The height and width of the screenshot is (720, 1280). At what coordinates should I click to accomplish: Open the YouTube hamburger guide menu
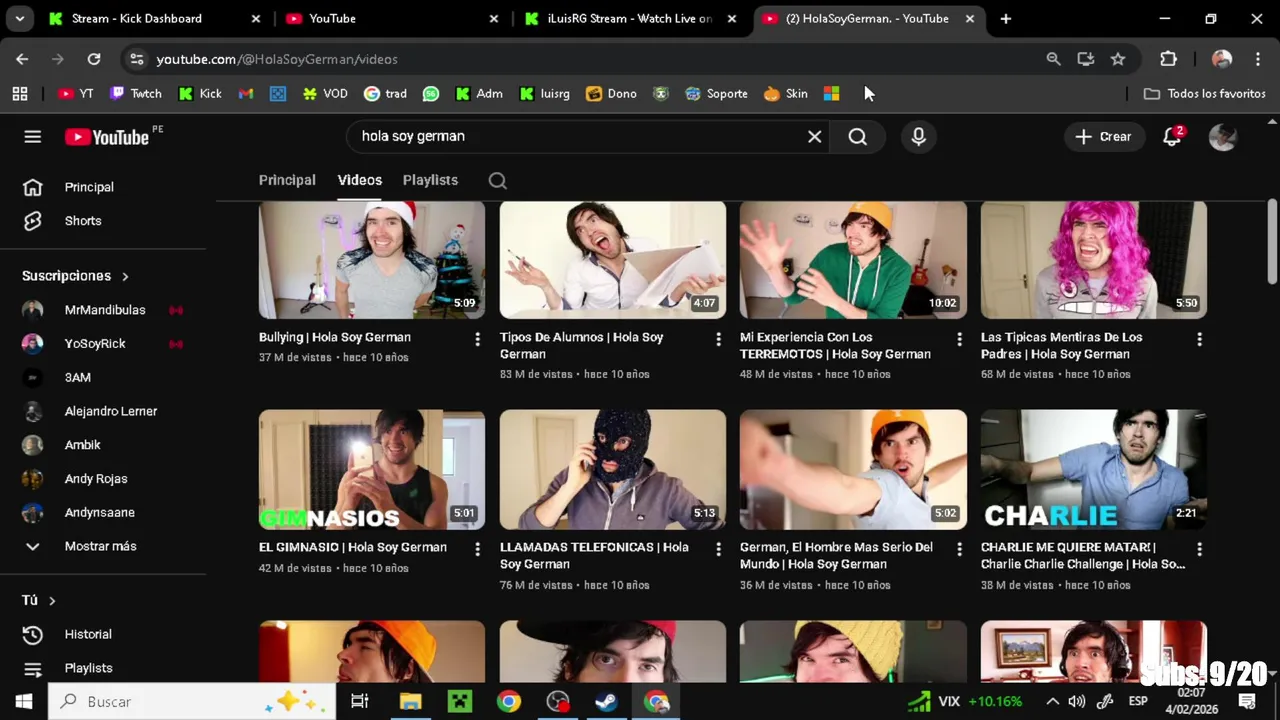coord(33,137)
